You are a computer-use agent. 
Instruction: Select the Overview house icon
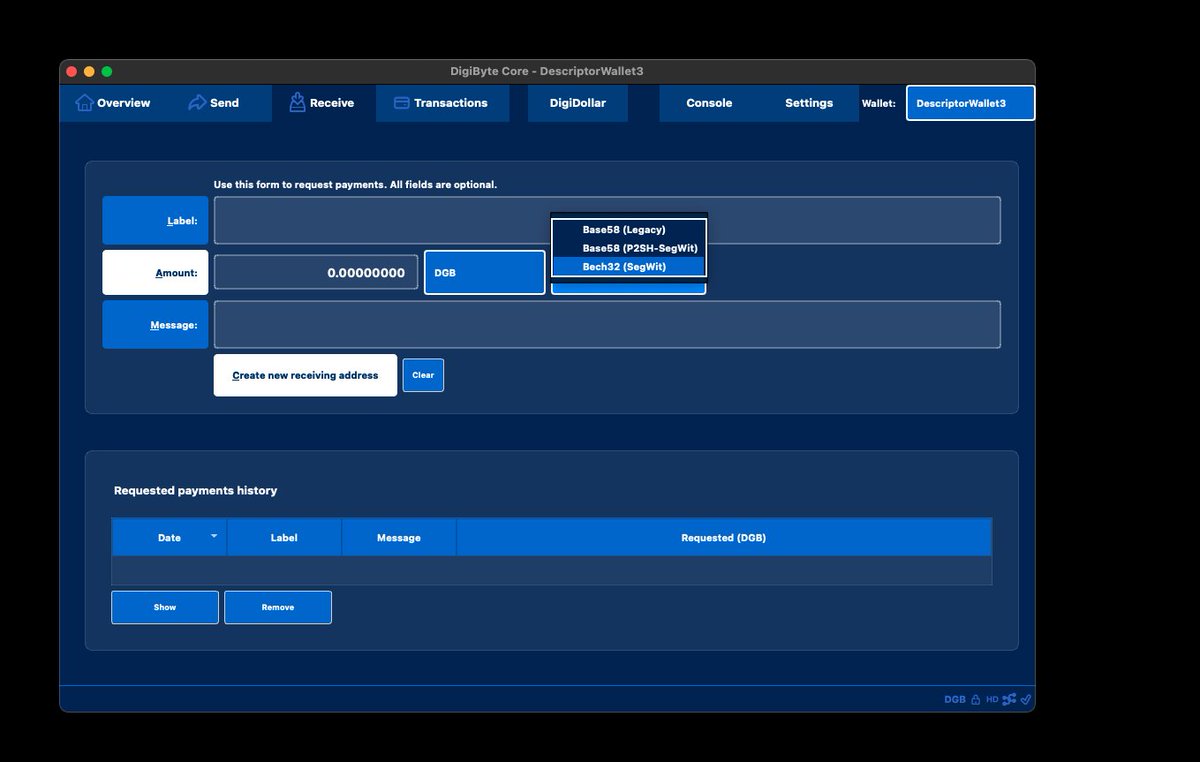point(85,103)
